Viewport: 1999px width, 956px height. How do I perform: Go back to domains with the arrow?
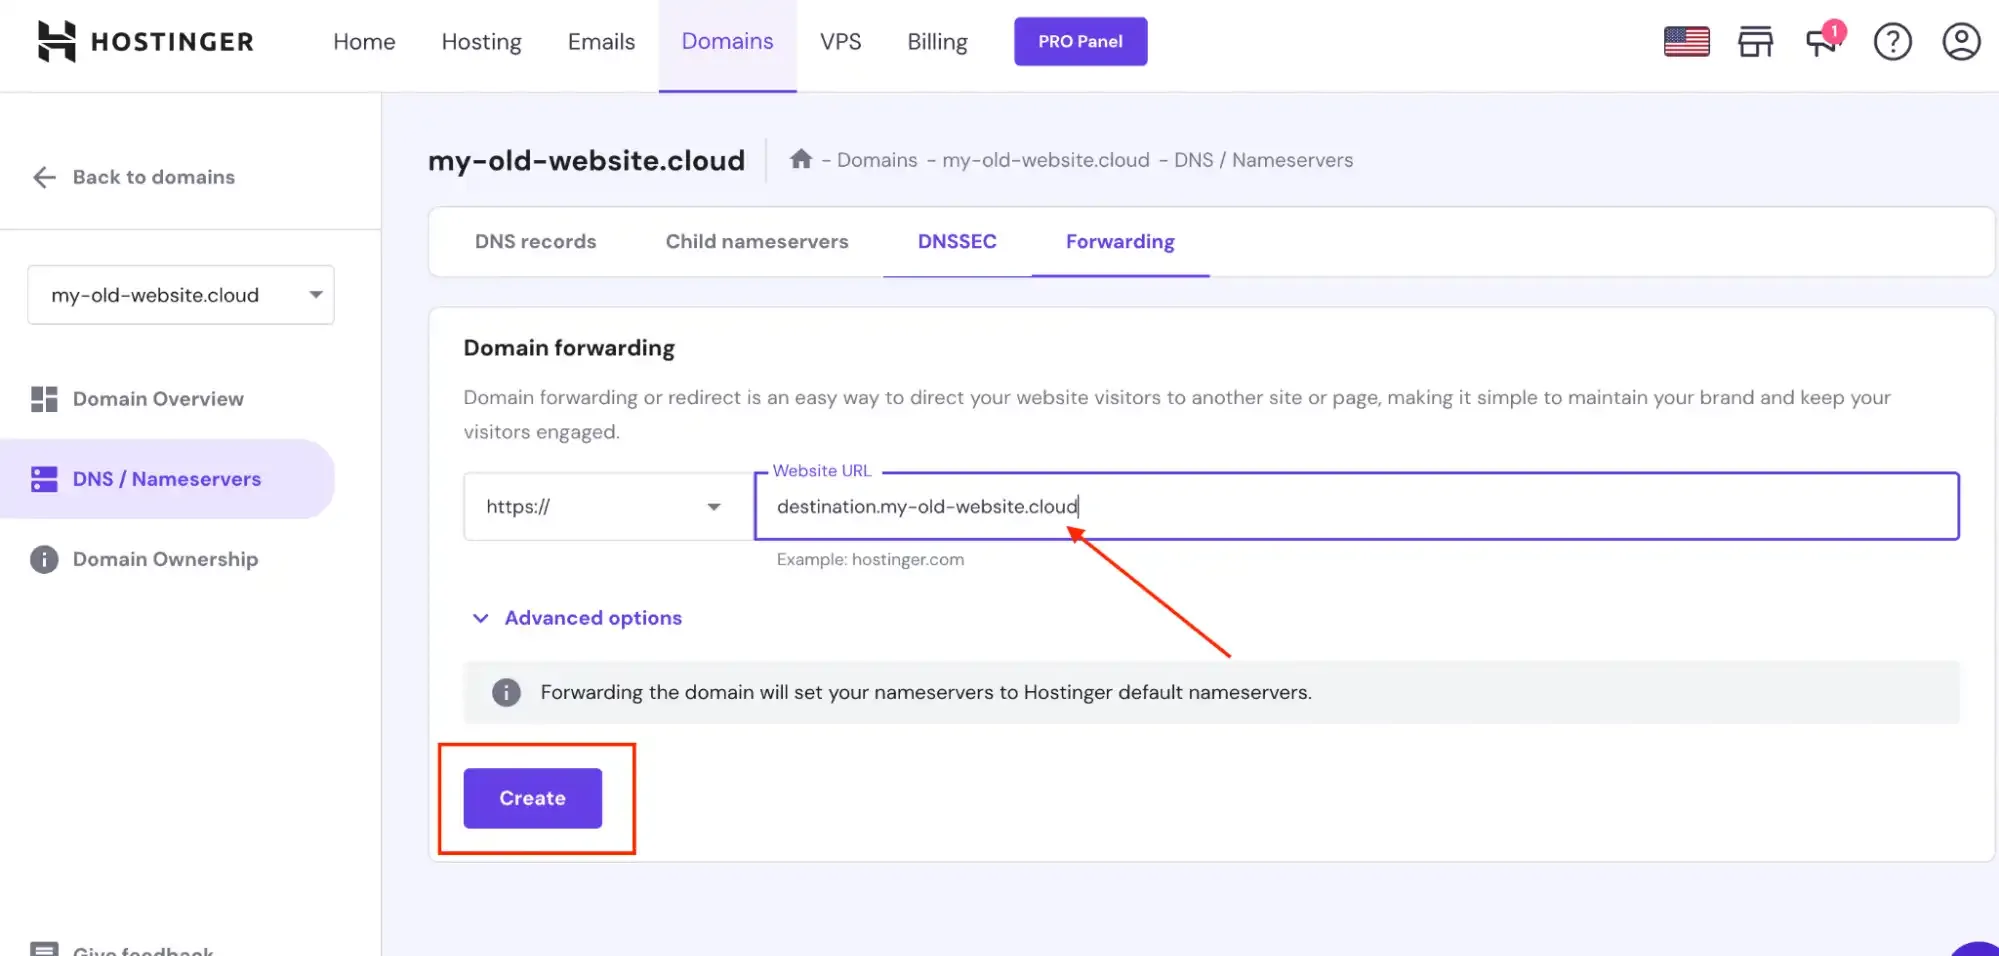pos(44,177)
